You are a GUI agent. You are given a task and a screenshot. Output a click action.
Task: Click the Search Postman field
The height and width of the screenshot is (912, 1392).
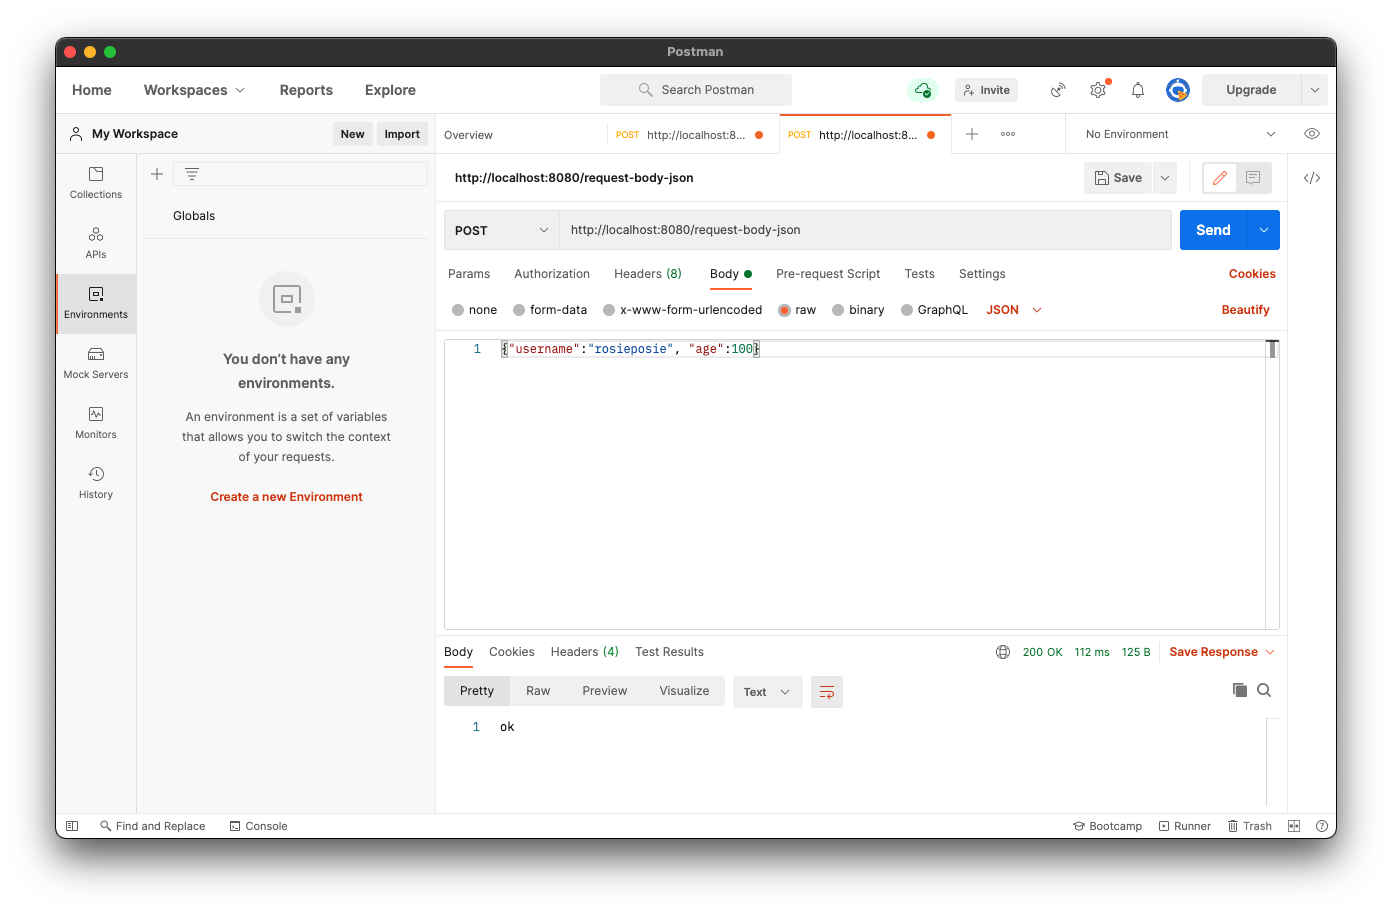click(x=696, y=90)
